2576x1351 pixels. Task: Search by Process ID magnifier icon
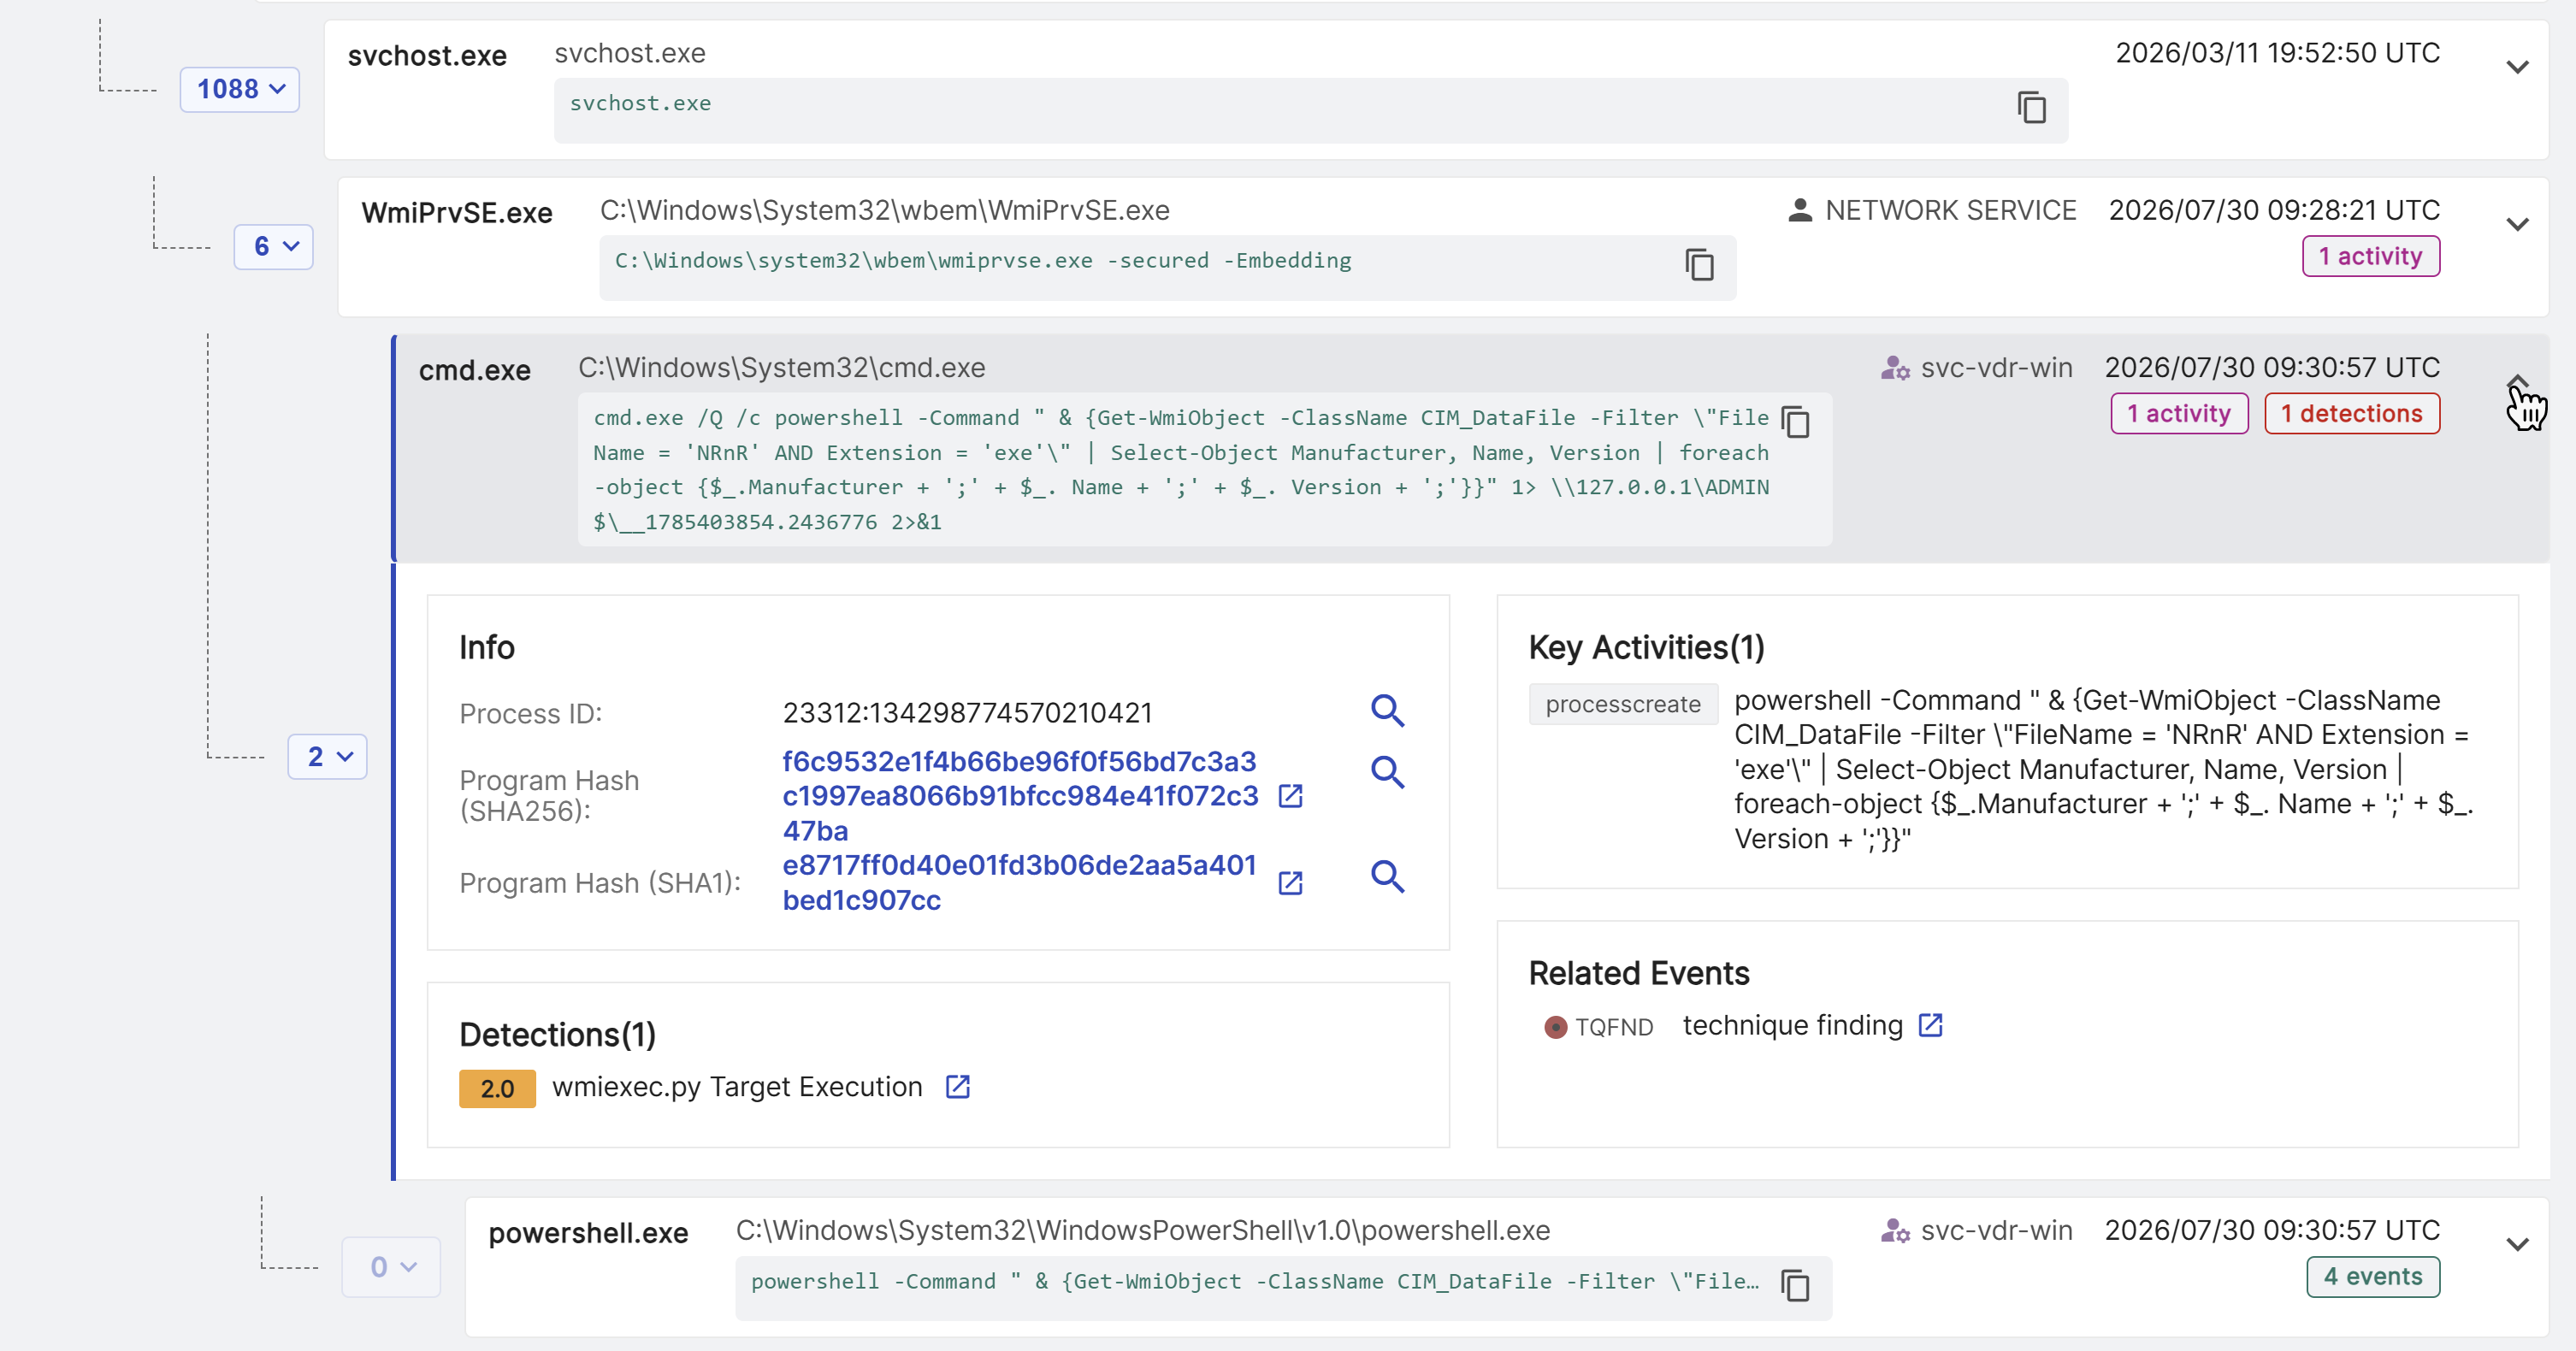[x=1387, y=711]
